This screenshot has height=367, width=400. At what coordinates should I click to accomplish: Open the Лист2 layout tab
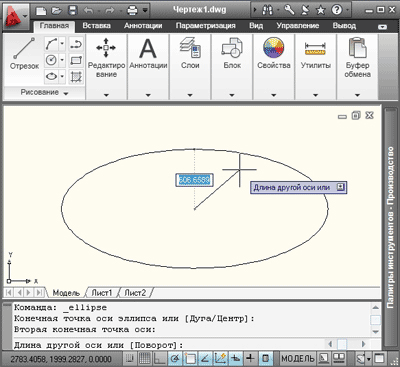135,293
